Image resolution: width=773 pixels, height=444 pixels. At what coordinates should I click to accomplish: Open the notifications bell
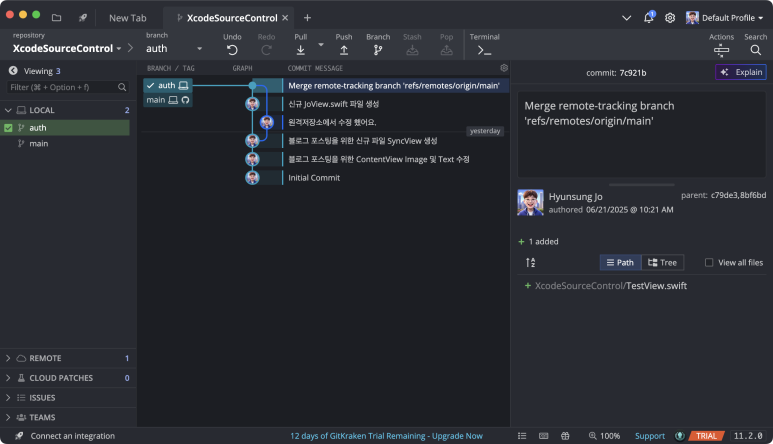point(648,18)
